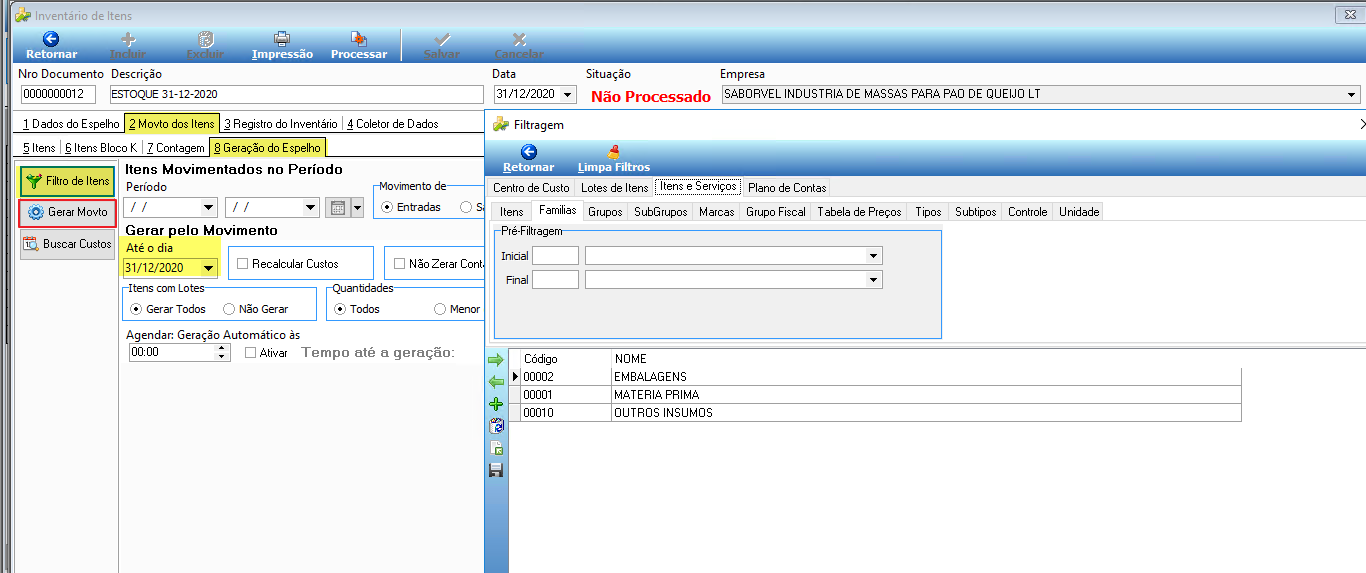
Task: Switch to Grupo Fiscal sub-tab
Action: [x=776, y=212]
